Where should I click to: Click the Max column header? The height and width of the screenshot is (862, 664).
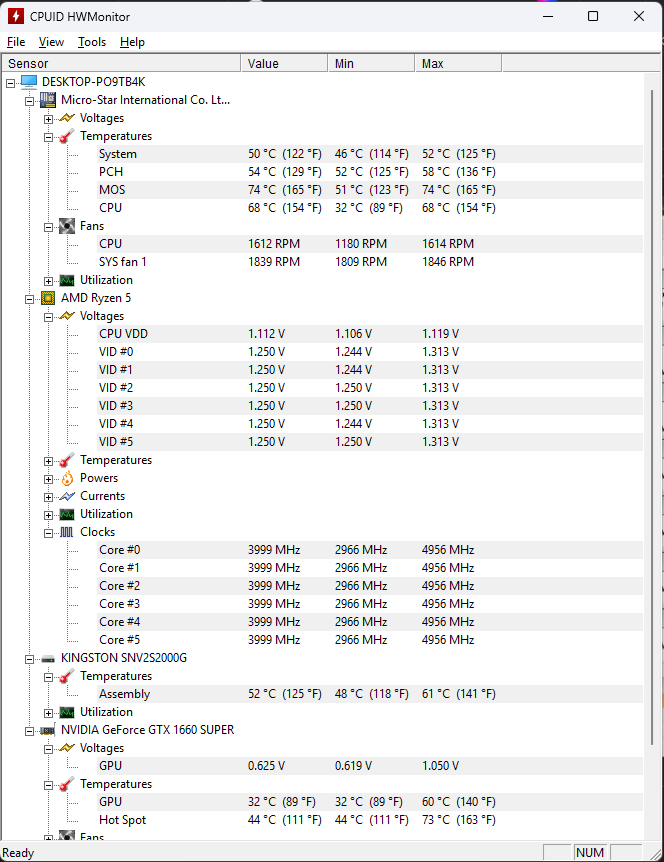point(457,64)
